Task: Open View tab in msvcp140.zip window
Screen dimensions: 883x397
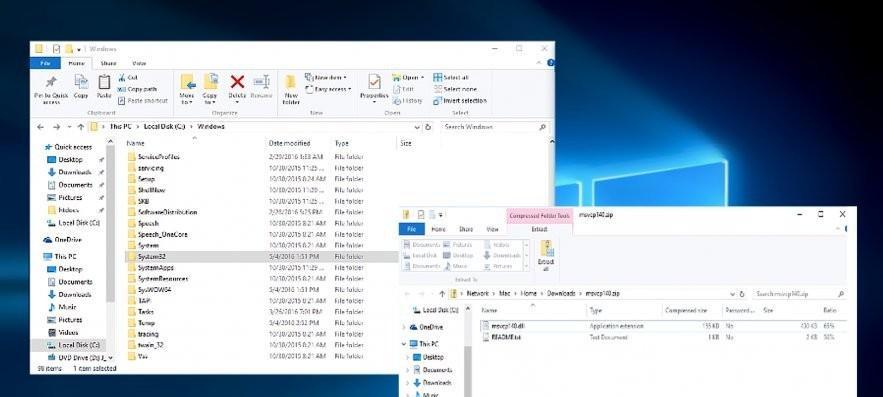Action: (x=492, y=229)
